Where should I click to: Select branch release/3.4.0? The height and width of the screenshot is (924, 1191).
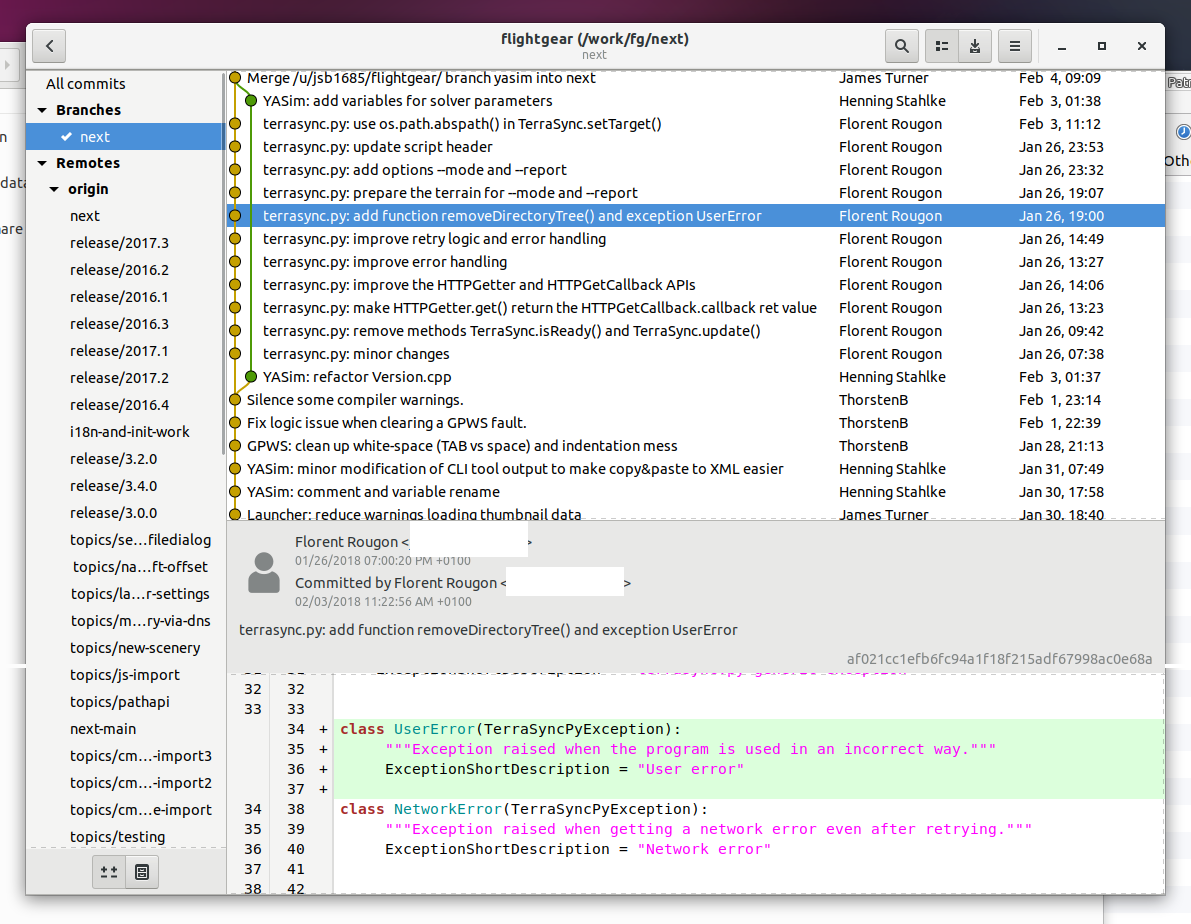126,486
